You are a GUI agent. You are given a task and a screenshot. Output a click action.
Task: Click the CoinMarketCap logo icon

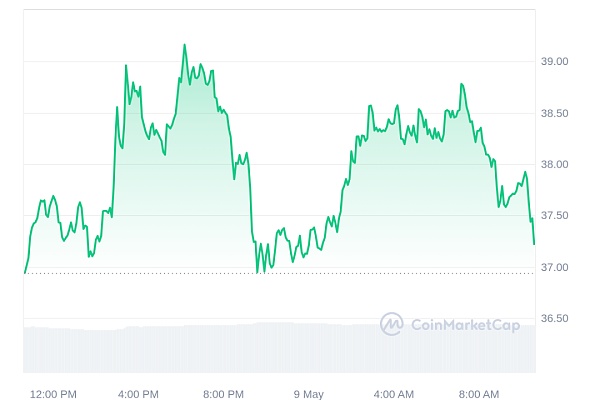(391, 324)
